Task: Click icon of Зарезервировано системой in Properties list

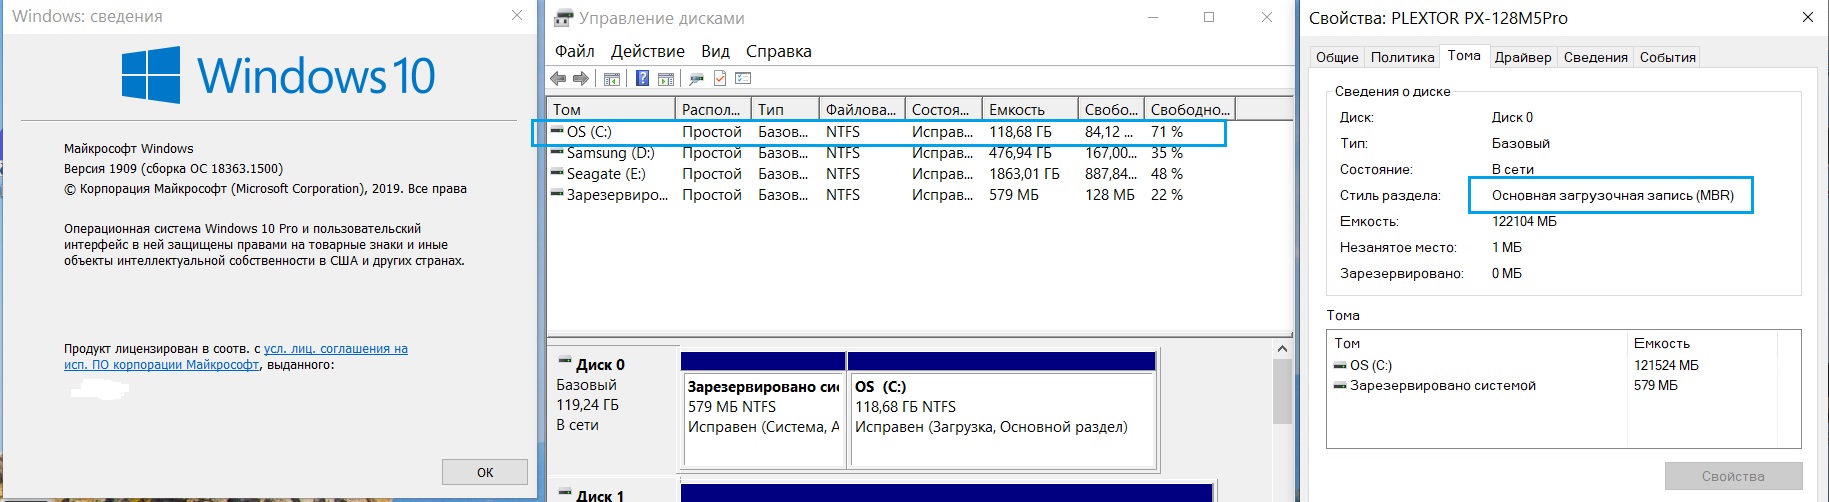Action: click(x=1340, y=385)
